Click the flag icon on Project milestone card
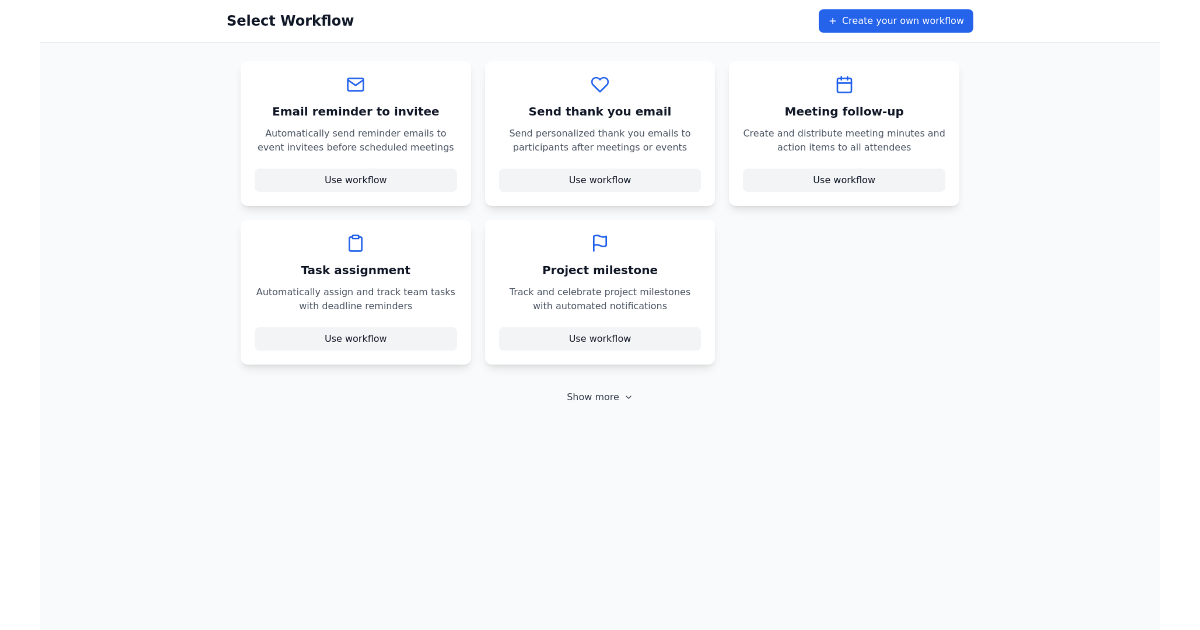This screenshot has height=630, width=1200. click(599, 243)
